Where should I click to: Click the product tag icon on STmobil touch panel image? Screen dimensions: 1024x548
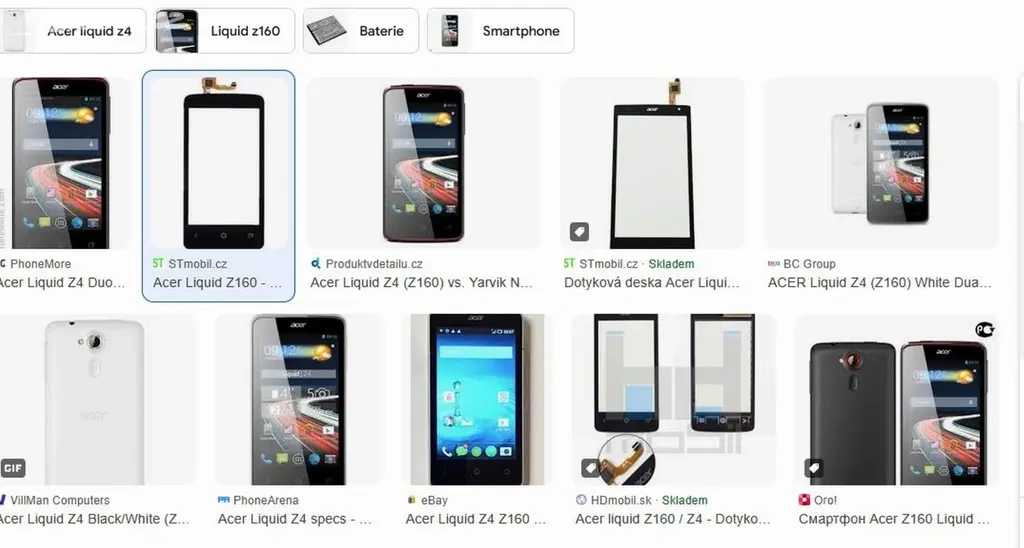click(x=579, y=231)
